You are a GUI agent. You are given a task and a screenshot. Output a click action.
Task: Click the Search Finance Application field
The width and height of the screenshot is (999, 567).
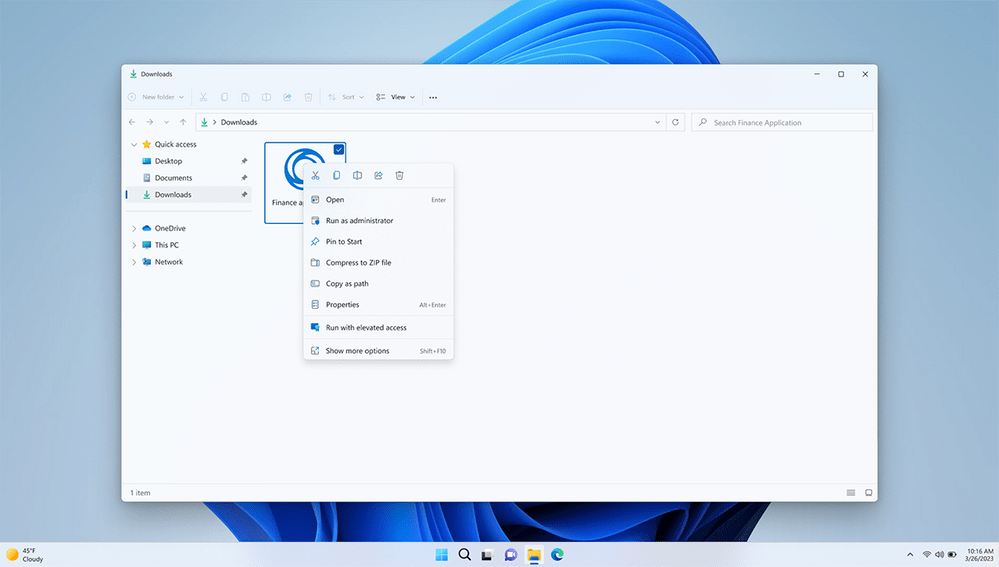tap(782, 122)
